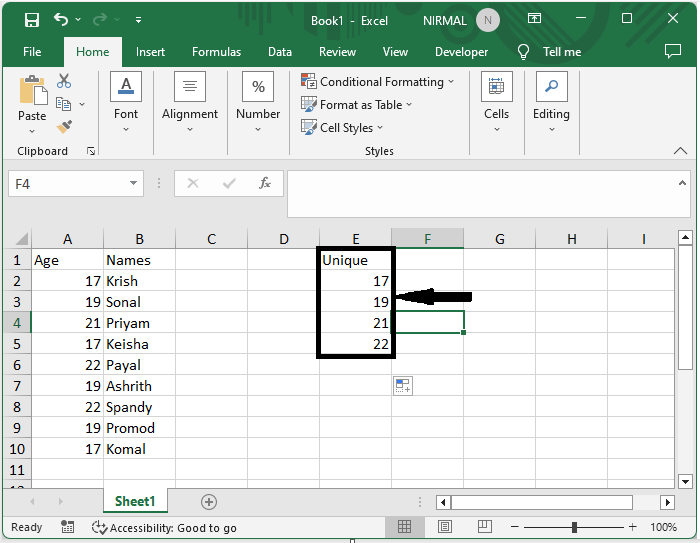Image resolution: width=700 pixels, height=543 pixels.
Task: Switch to the Insert tab
Action: click(x=150, y=52)
